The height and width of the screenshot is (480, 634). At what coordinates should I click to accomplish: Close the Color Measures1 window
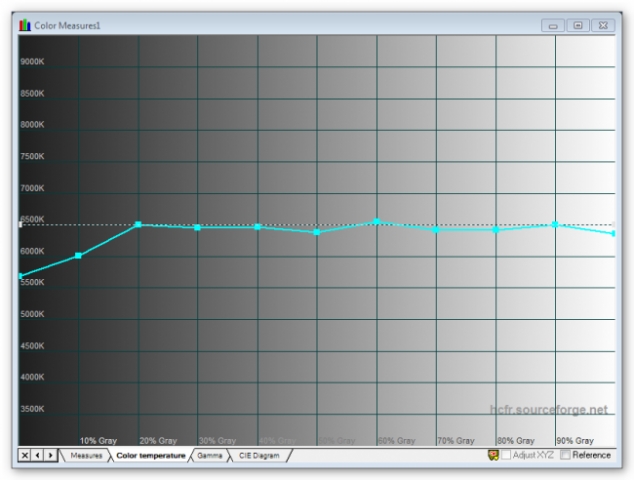[601, 25]
